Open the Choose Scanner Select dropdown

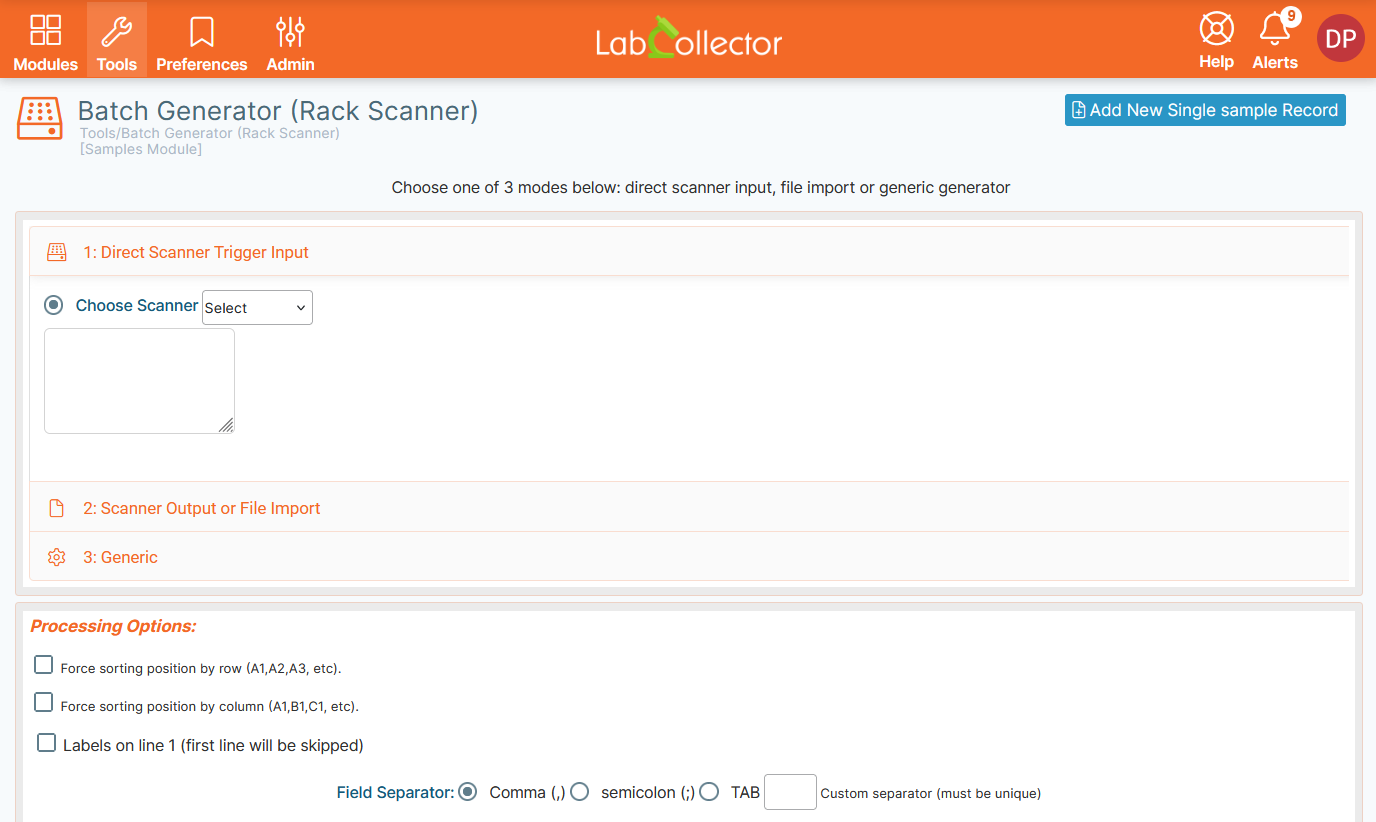257,308
